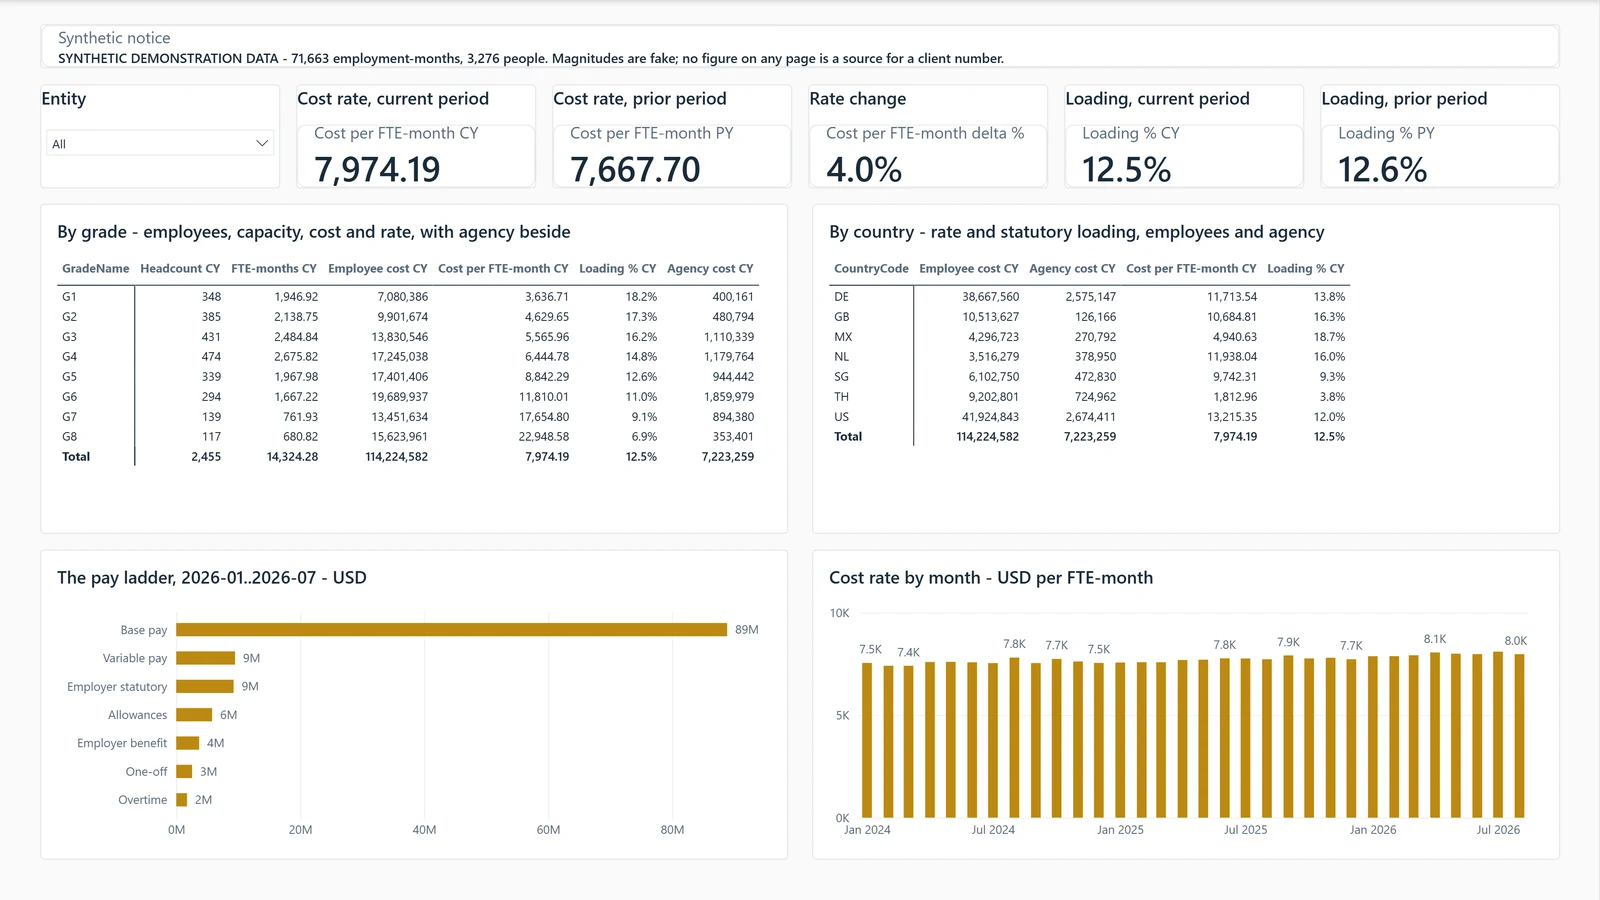Click the Jan 2024 column in cost rate chart
Image resolution: width=1600 pixels, height=900 pixels.
pos(867,741)
